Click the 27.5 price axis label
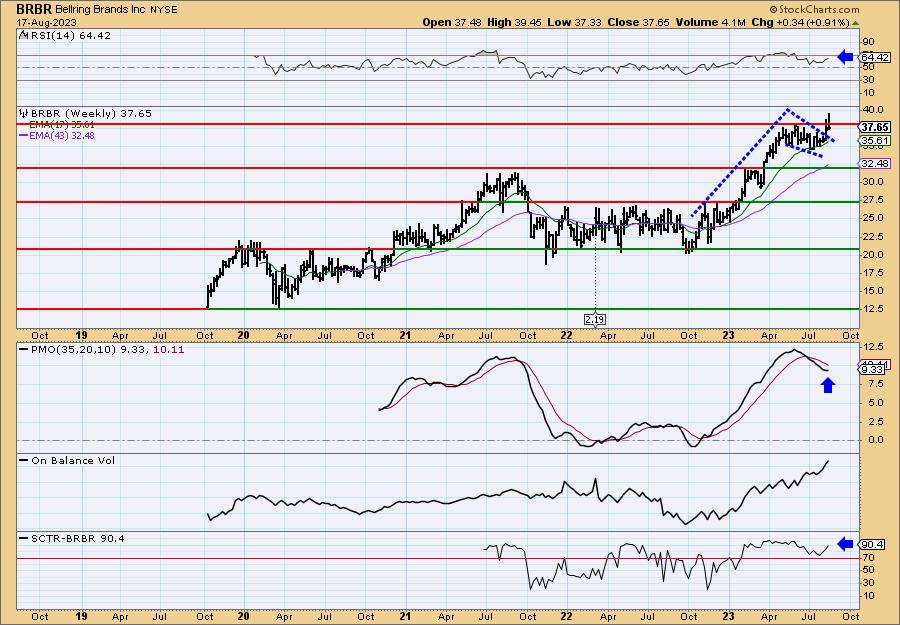 click(872, 200)
